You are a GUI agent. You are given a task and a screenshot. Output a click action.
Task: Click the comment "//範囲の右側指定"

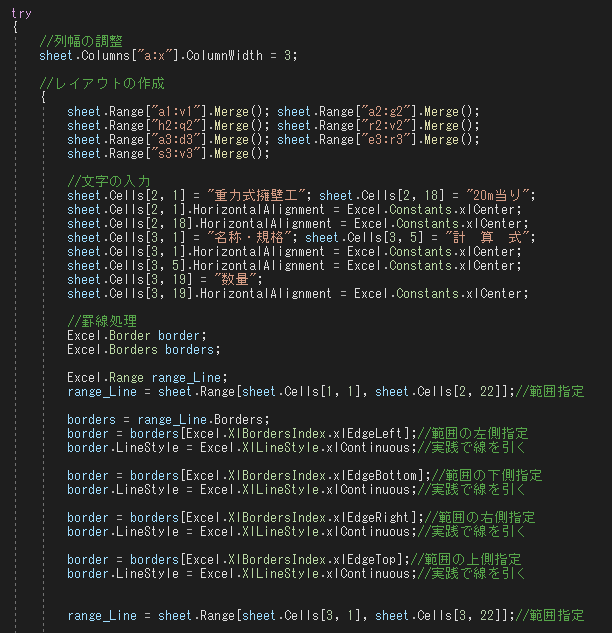click(x=480, y=518)
